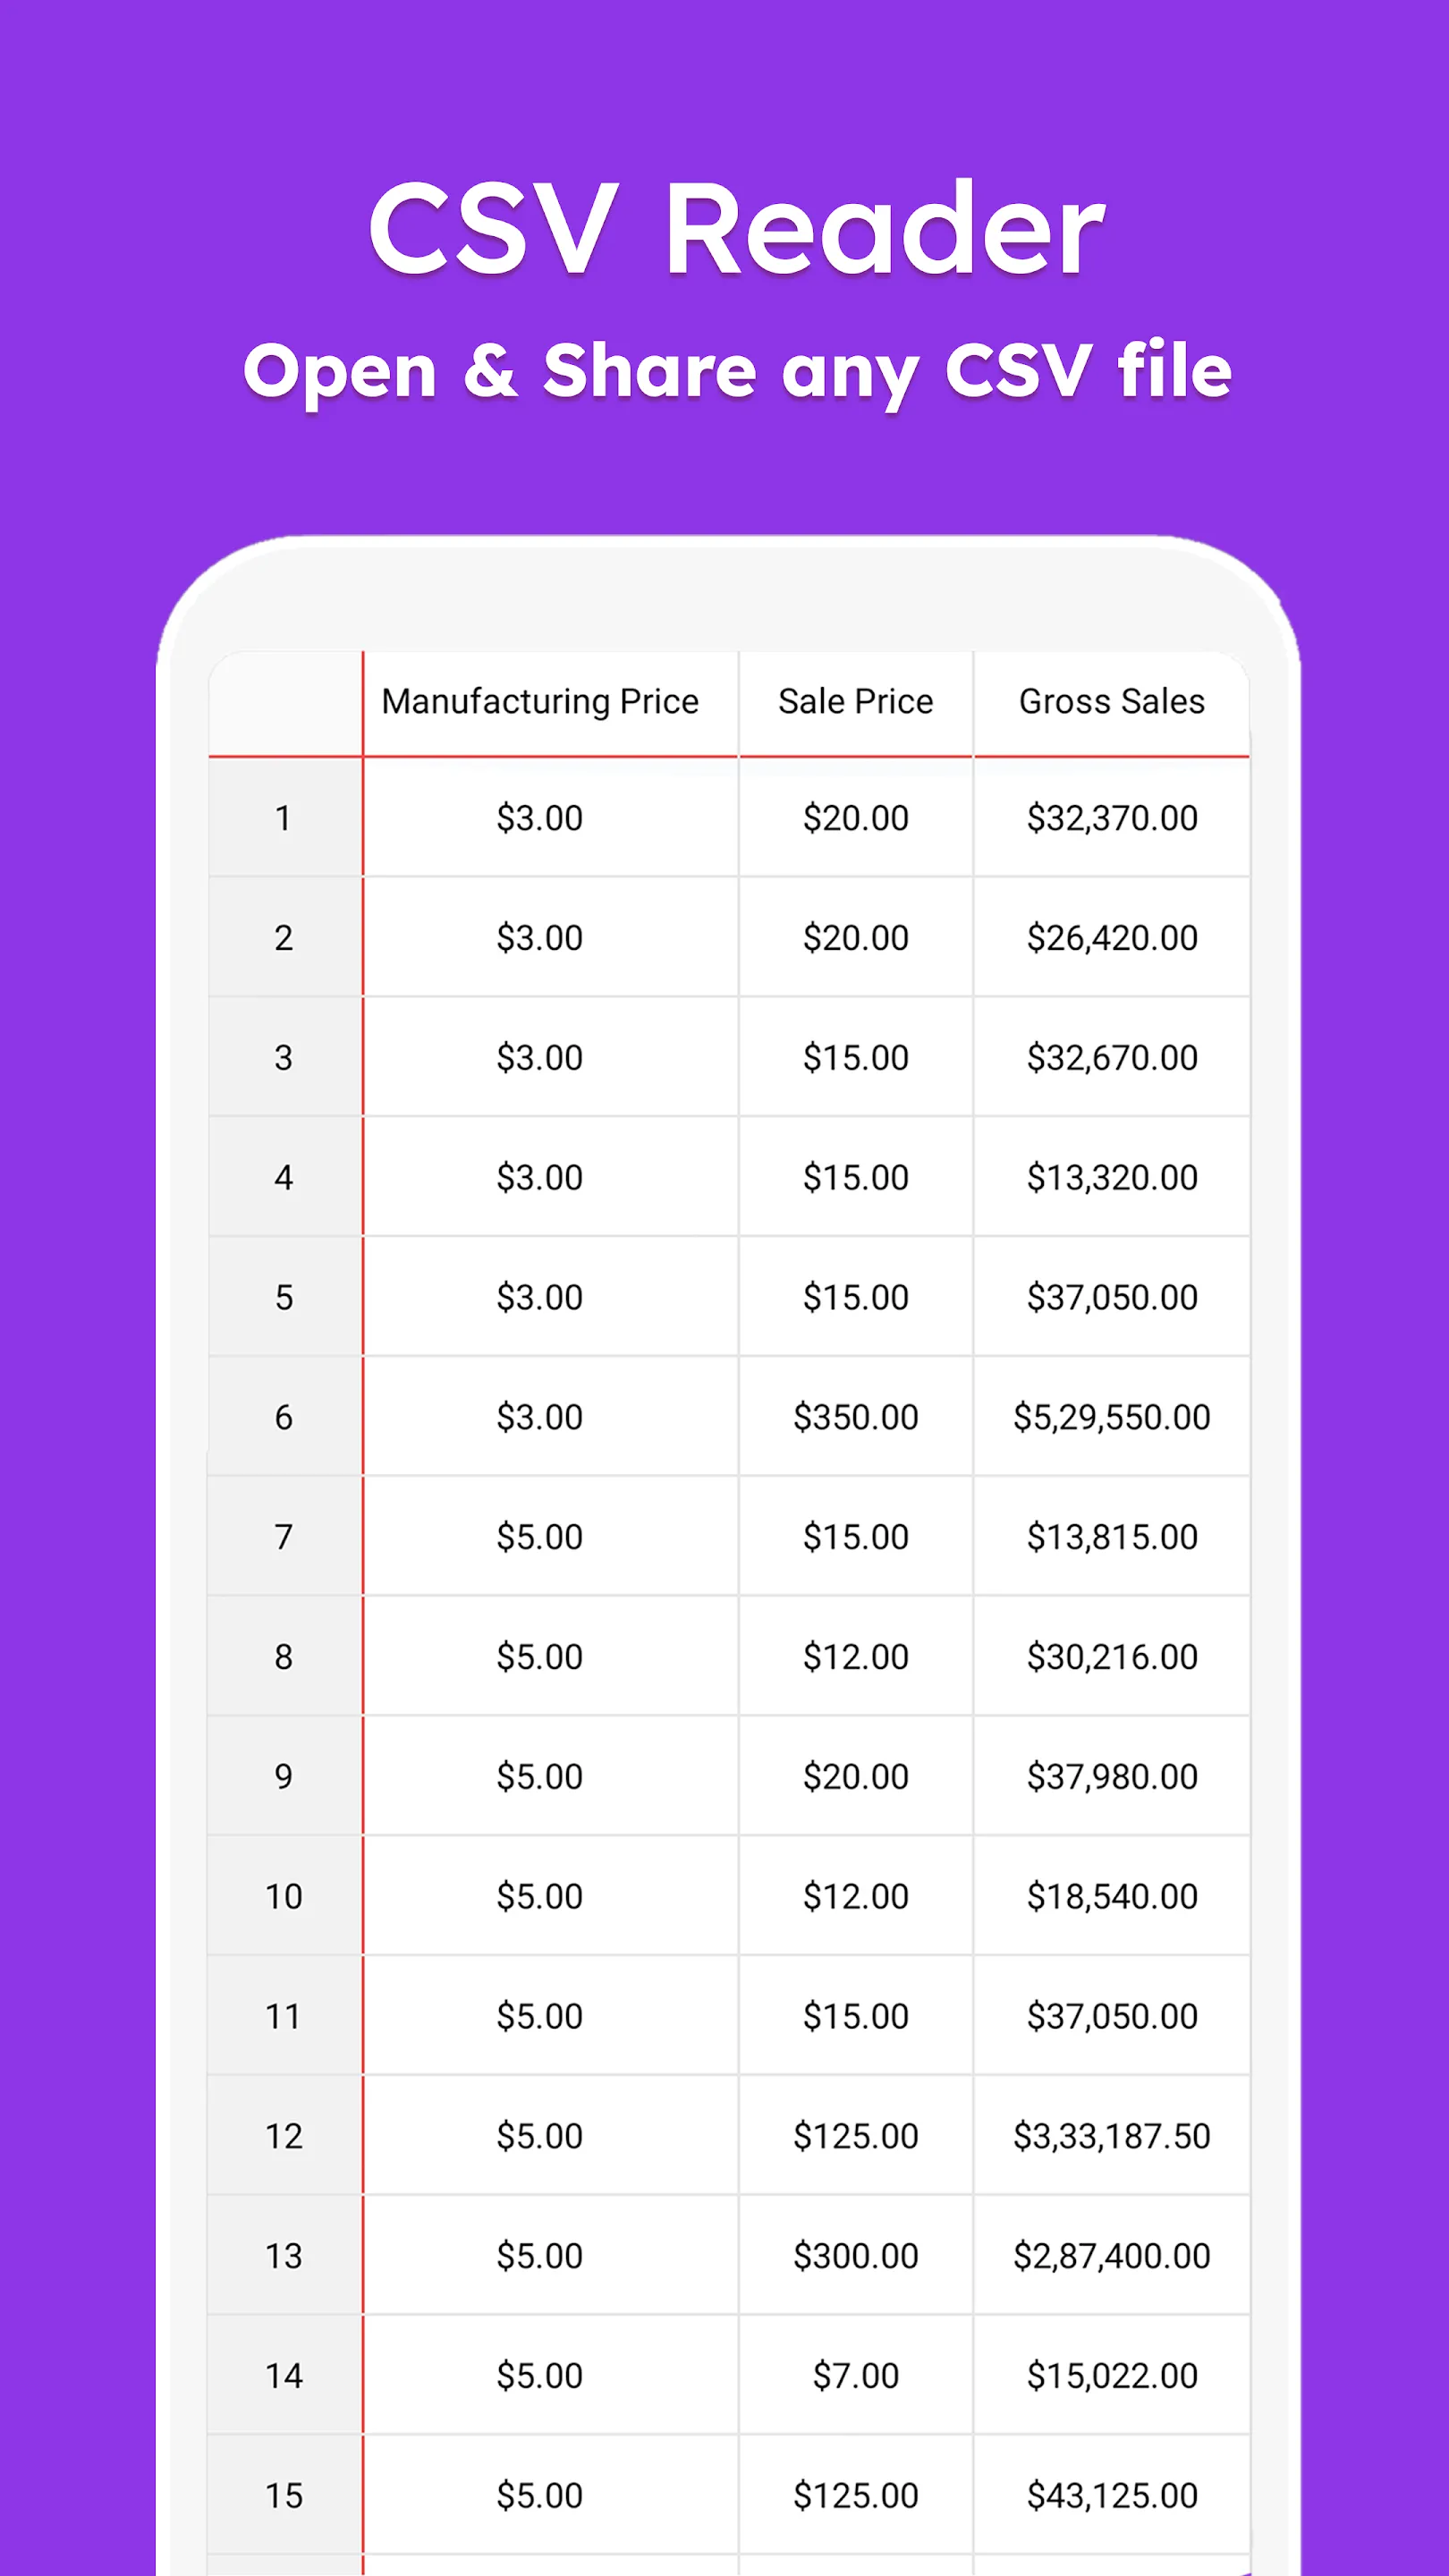
Task: Select the $3,33,187.50 cell
Action: pos(1112,2136)
